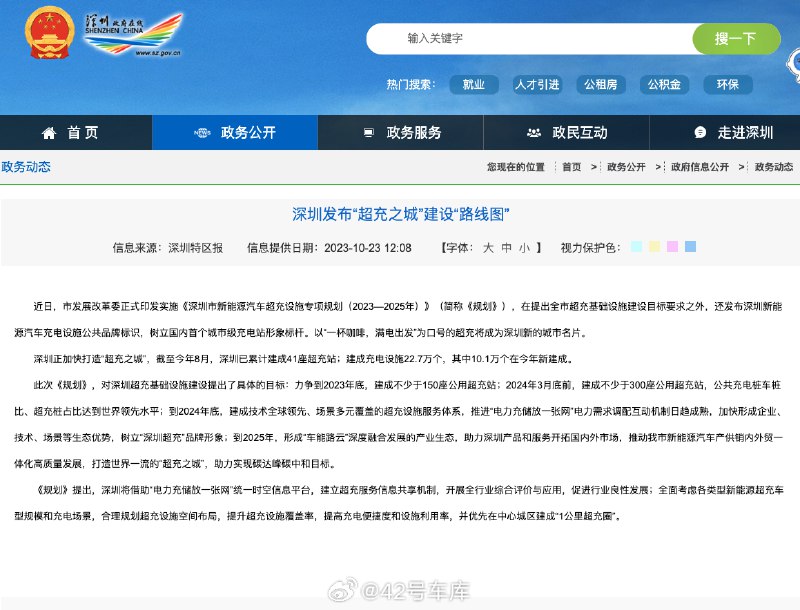Open the Shenzhen China rainbow logo

tap(133, 35)
